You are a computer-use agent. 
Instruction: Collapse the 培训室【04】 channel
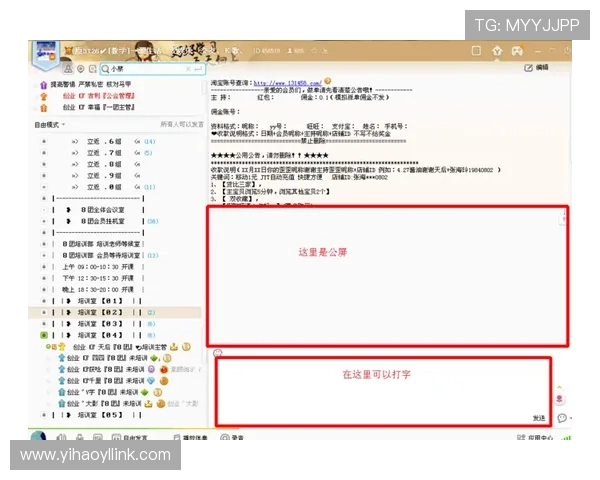point(44,335)
